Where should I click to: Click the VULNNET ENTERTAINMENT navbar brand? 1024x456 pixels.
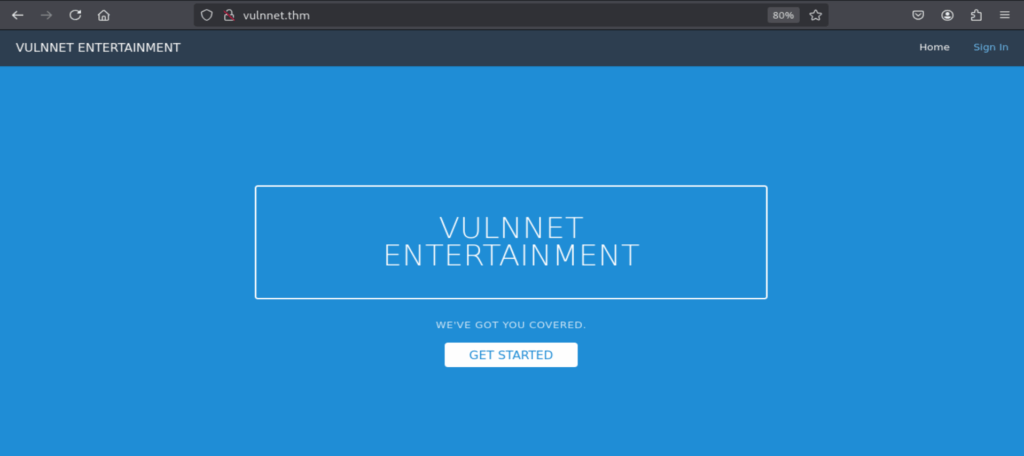tap(98, 48)
